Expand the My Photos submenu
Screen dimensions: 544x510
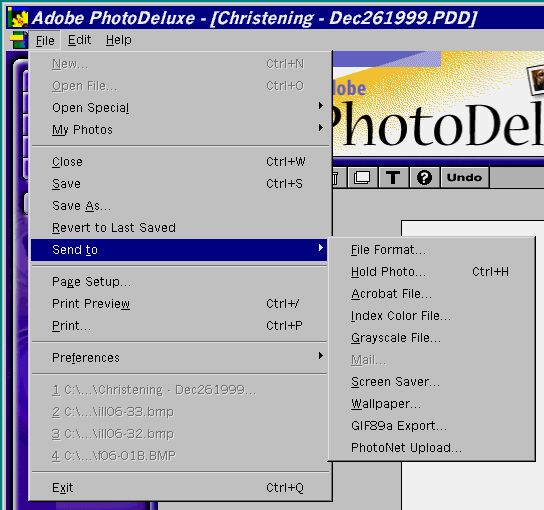pos(179,129)
